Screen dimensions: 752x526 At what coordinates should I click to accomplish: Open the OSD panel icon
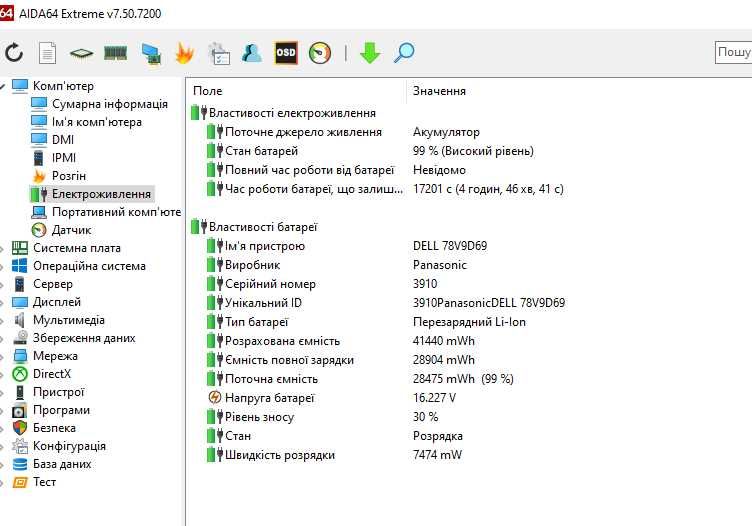(x=286, y=53)
